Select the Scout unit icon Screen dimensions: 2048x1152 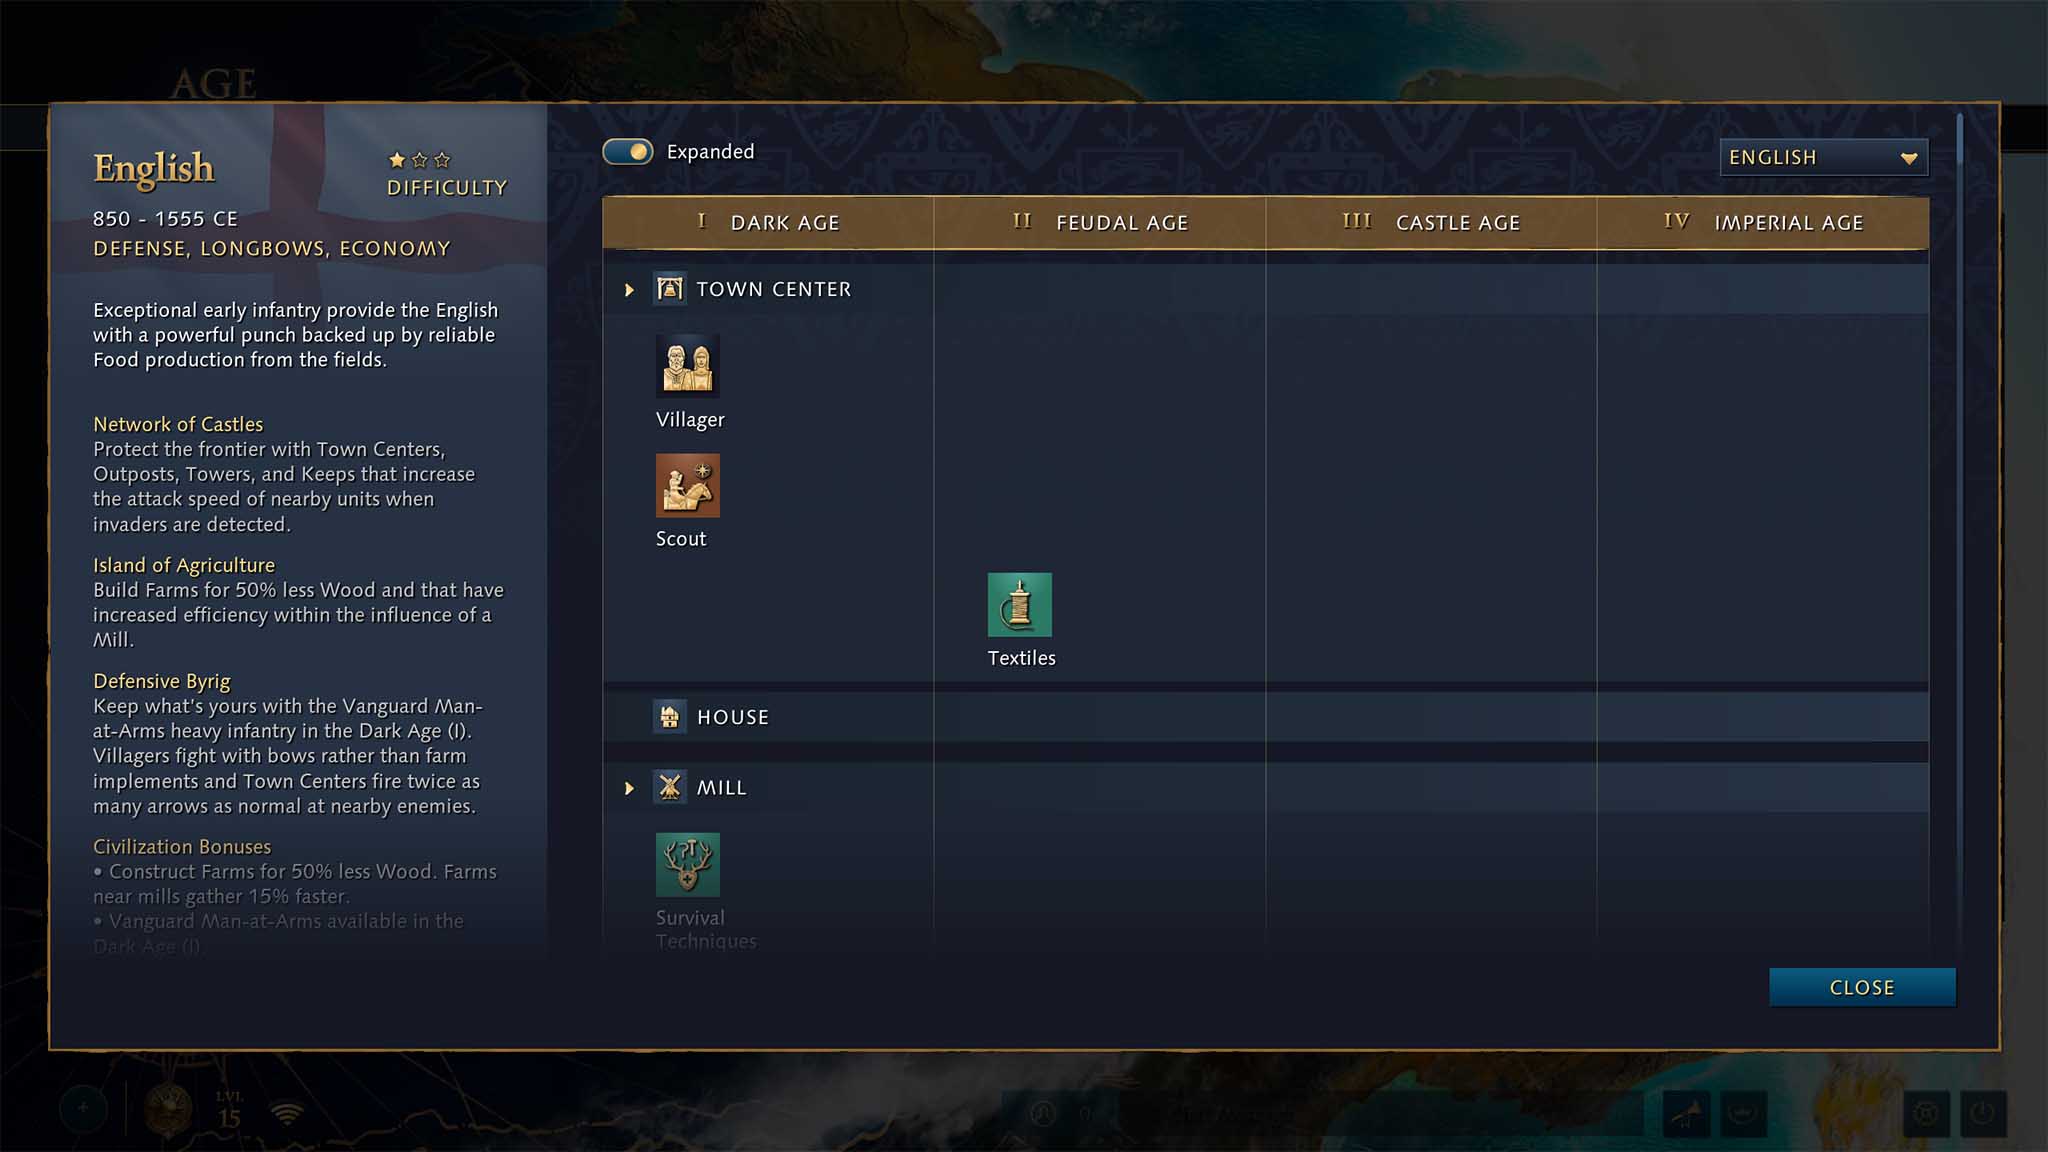[687, 485]
